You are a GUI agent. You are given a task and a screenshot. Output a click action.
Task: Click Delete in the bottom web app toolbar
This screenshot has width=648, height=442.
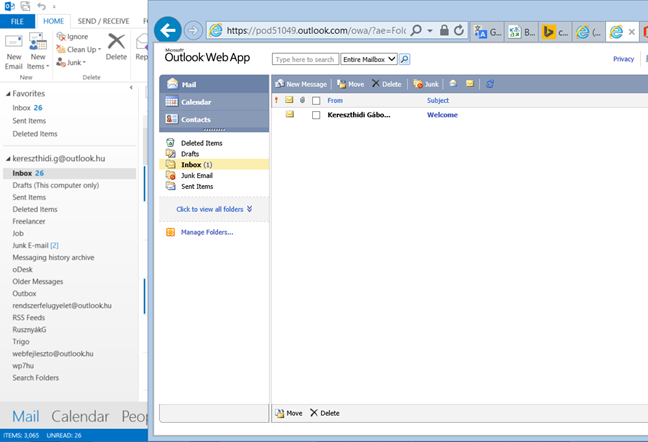tap(325, 413)
